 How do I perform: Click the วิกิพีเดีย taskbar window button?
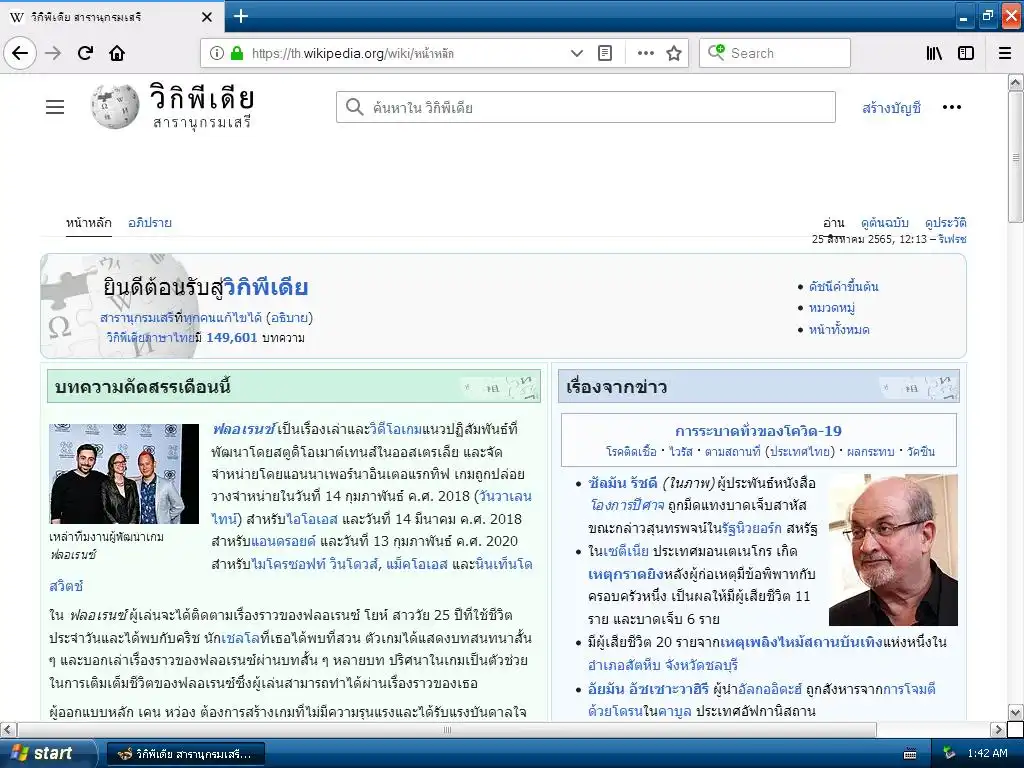pyautogui.click(x=185, y=754)
